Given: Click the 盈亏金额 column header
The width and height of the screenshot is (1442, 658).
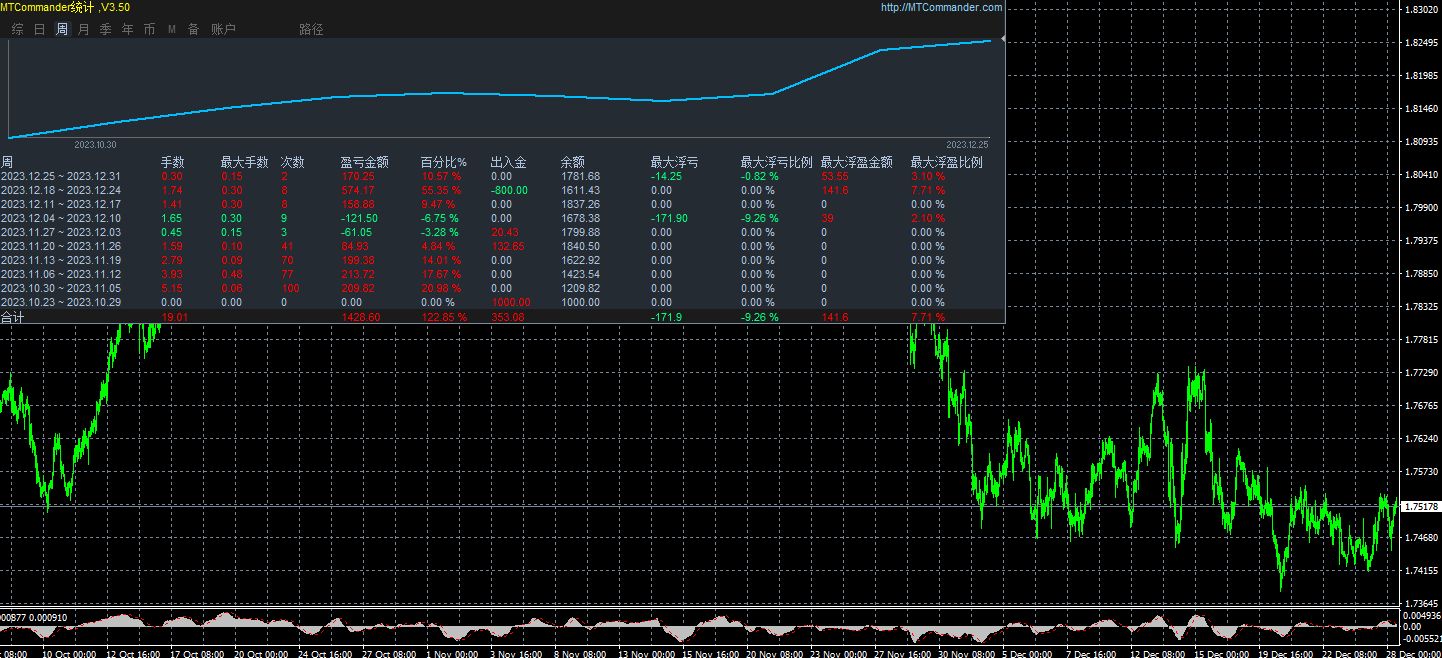Looking at the screenshot, I should tap(365, 162).
